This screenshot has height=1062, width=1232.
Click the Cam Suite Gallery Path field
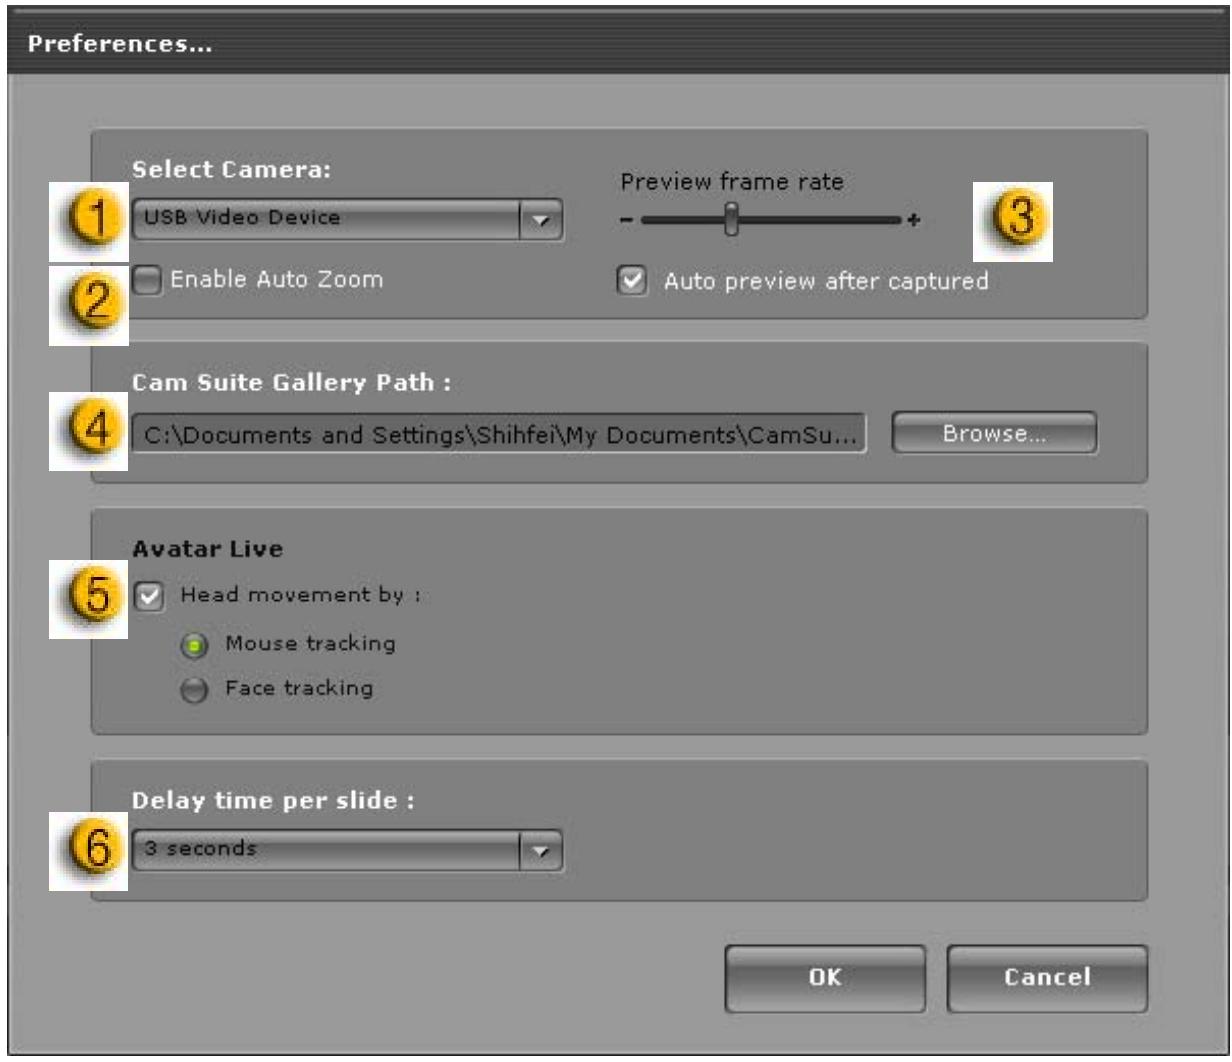click(498, 435)
